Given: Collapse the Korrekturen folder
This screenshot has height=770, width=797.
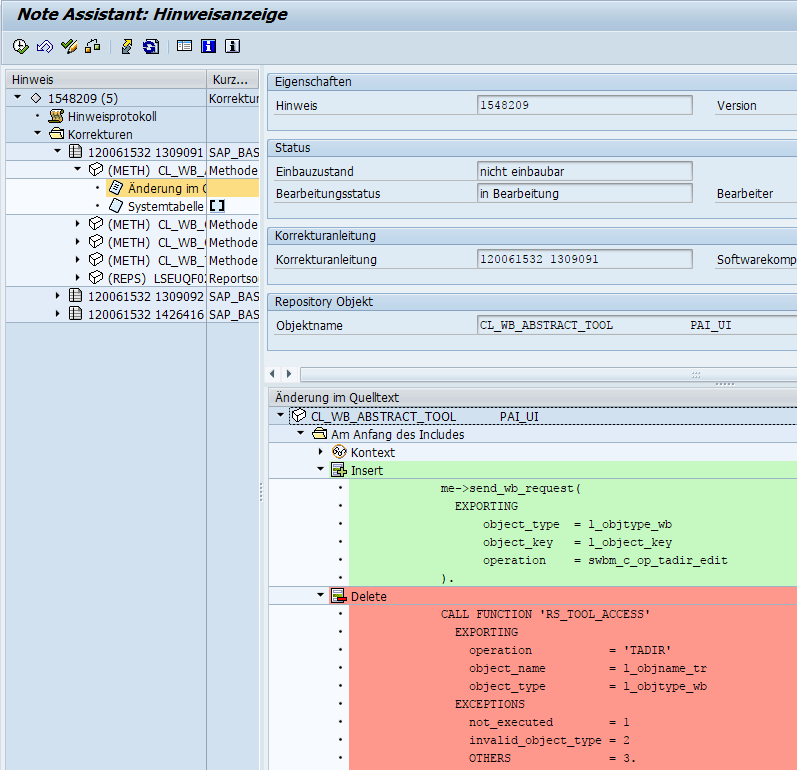Looking at the screenshot, I should click(x=38, y=133).
